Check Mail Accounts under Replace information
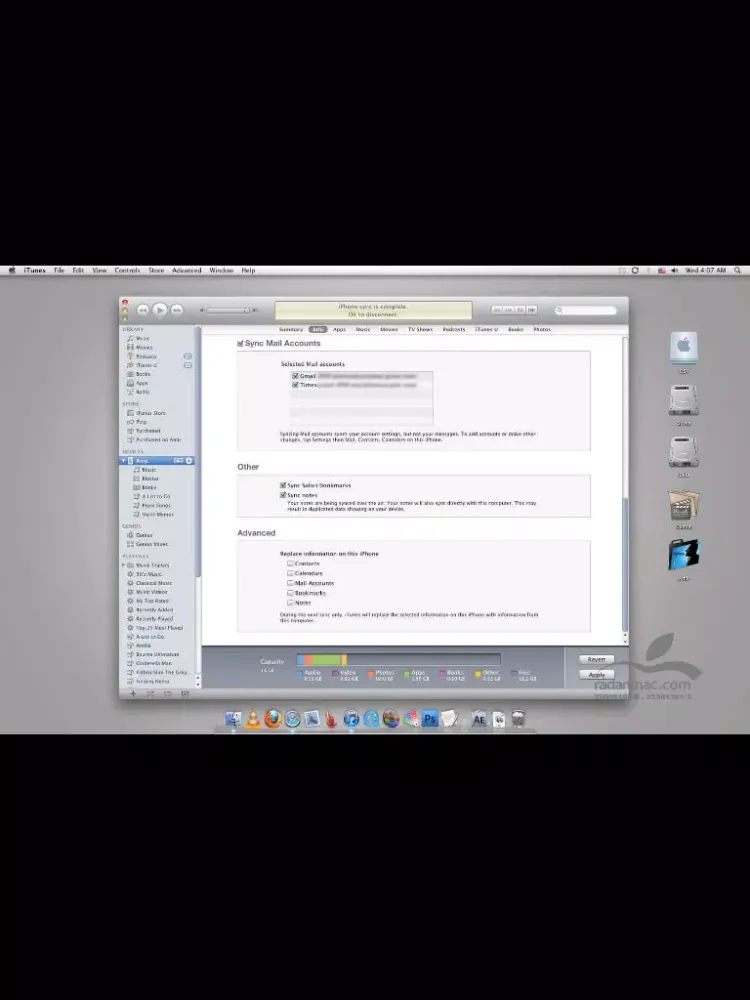Image resolution: width=750 pixels, height=1000 pixels. (x=290, y=583)
